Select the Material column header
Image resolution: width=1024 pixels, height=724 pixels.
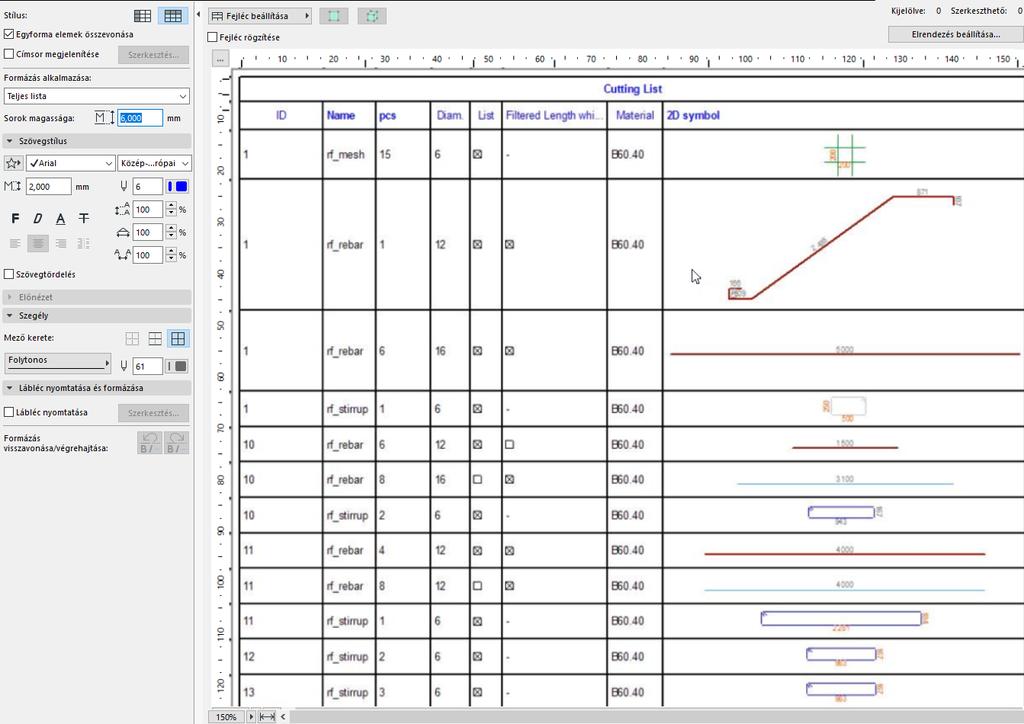[635, 116]
